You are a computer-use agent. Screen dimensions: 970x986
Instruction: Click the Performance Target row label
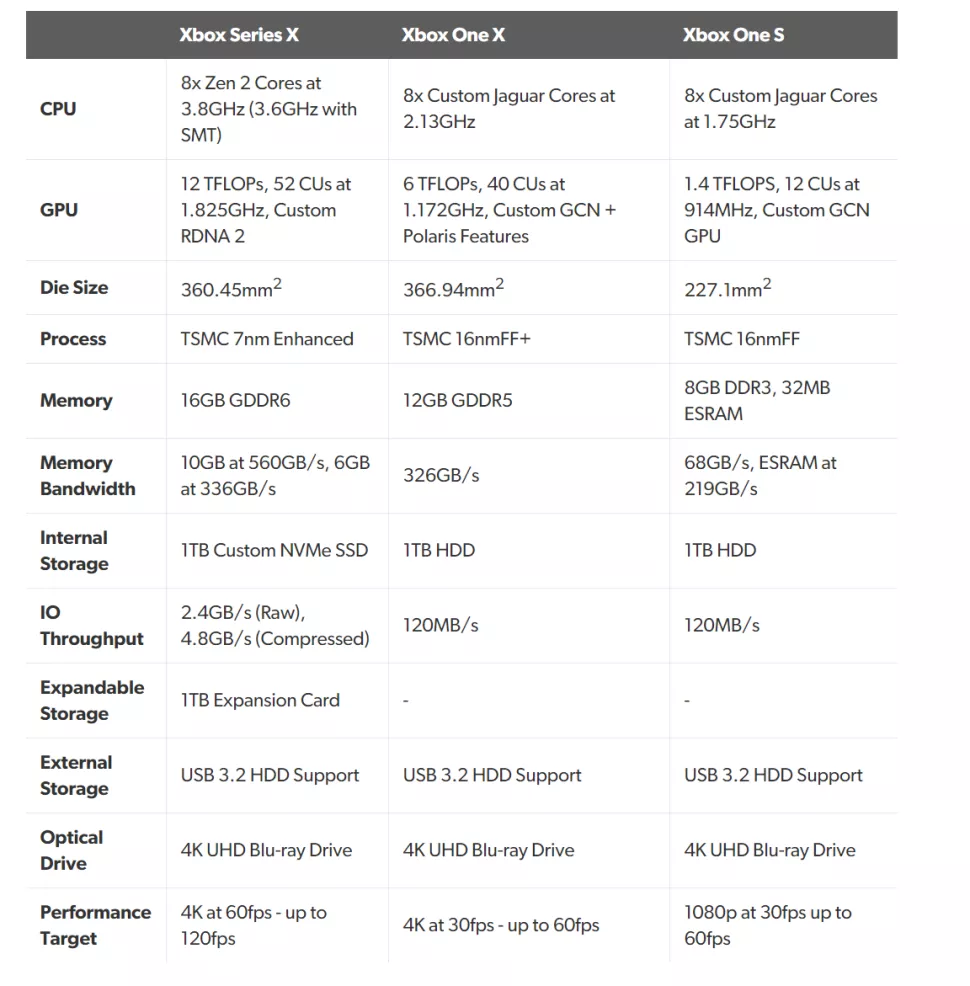tap(95, 926)
